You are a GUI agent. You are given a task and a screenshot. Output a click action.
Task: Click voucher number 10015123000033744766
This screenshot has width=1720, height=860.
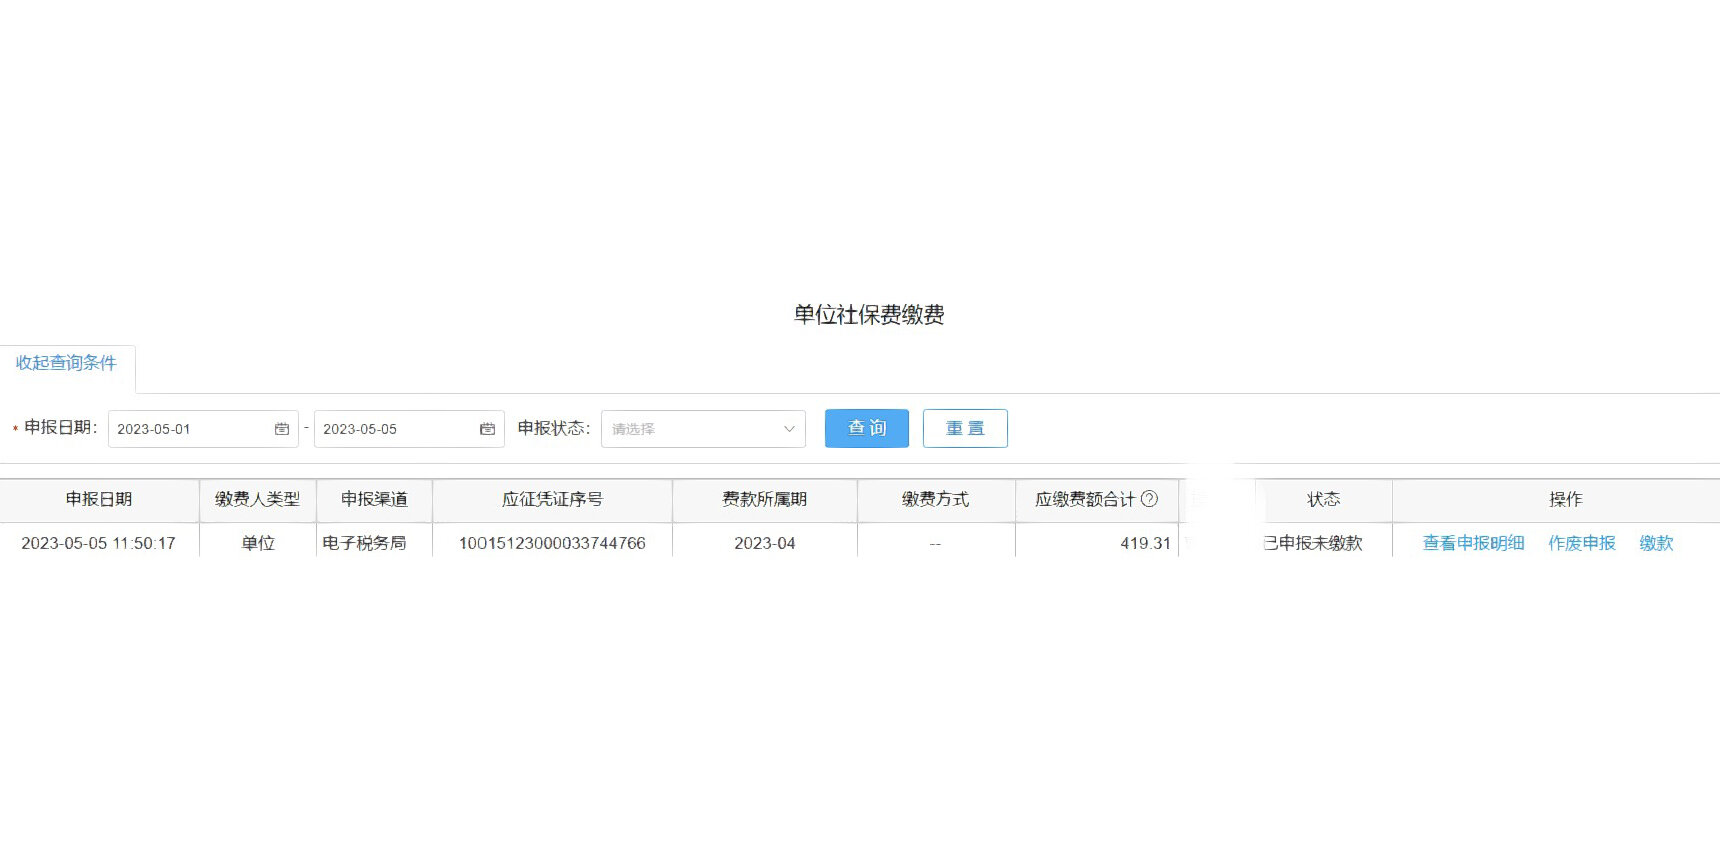pos(552,543)
